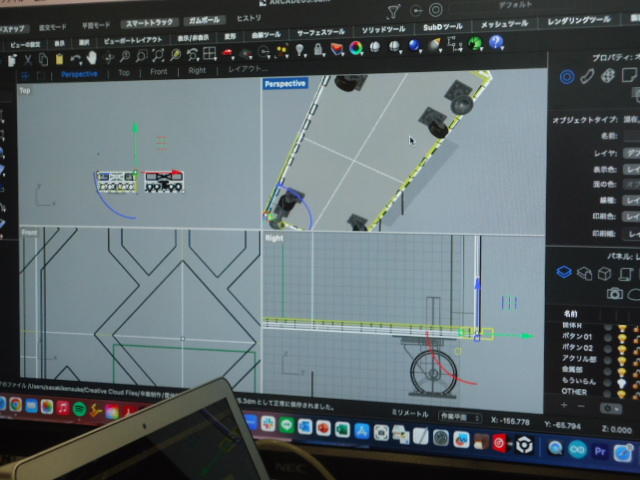Open the メッシュツール toolbar tab
The image size is (640, 480).
pos(504,24)
